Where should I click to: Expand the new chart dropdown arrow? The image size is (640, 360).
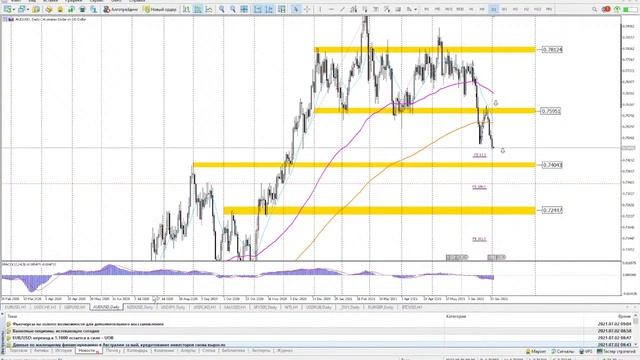(13, 9)
